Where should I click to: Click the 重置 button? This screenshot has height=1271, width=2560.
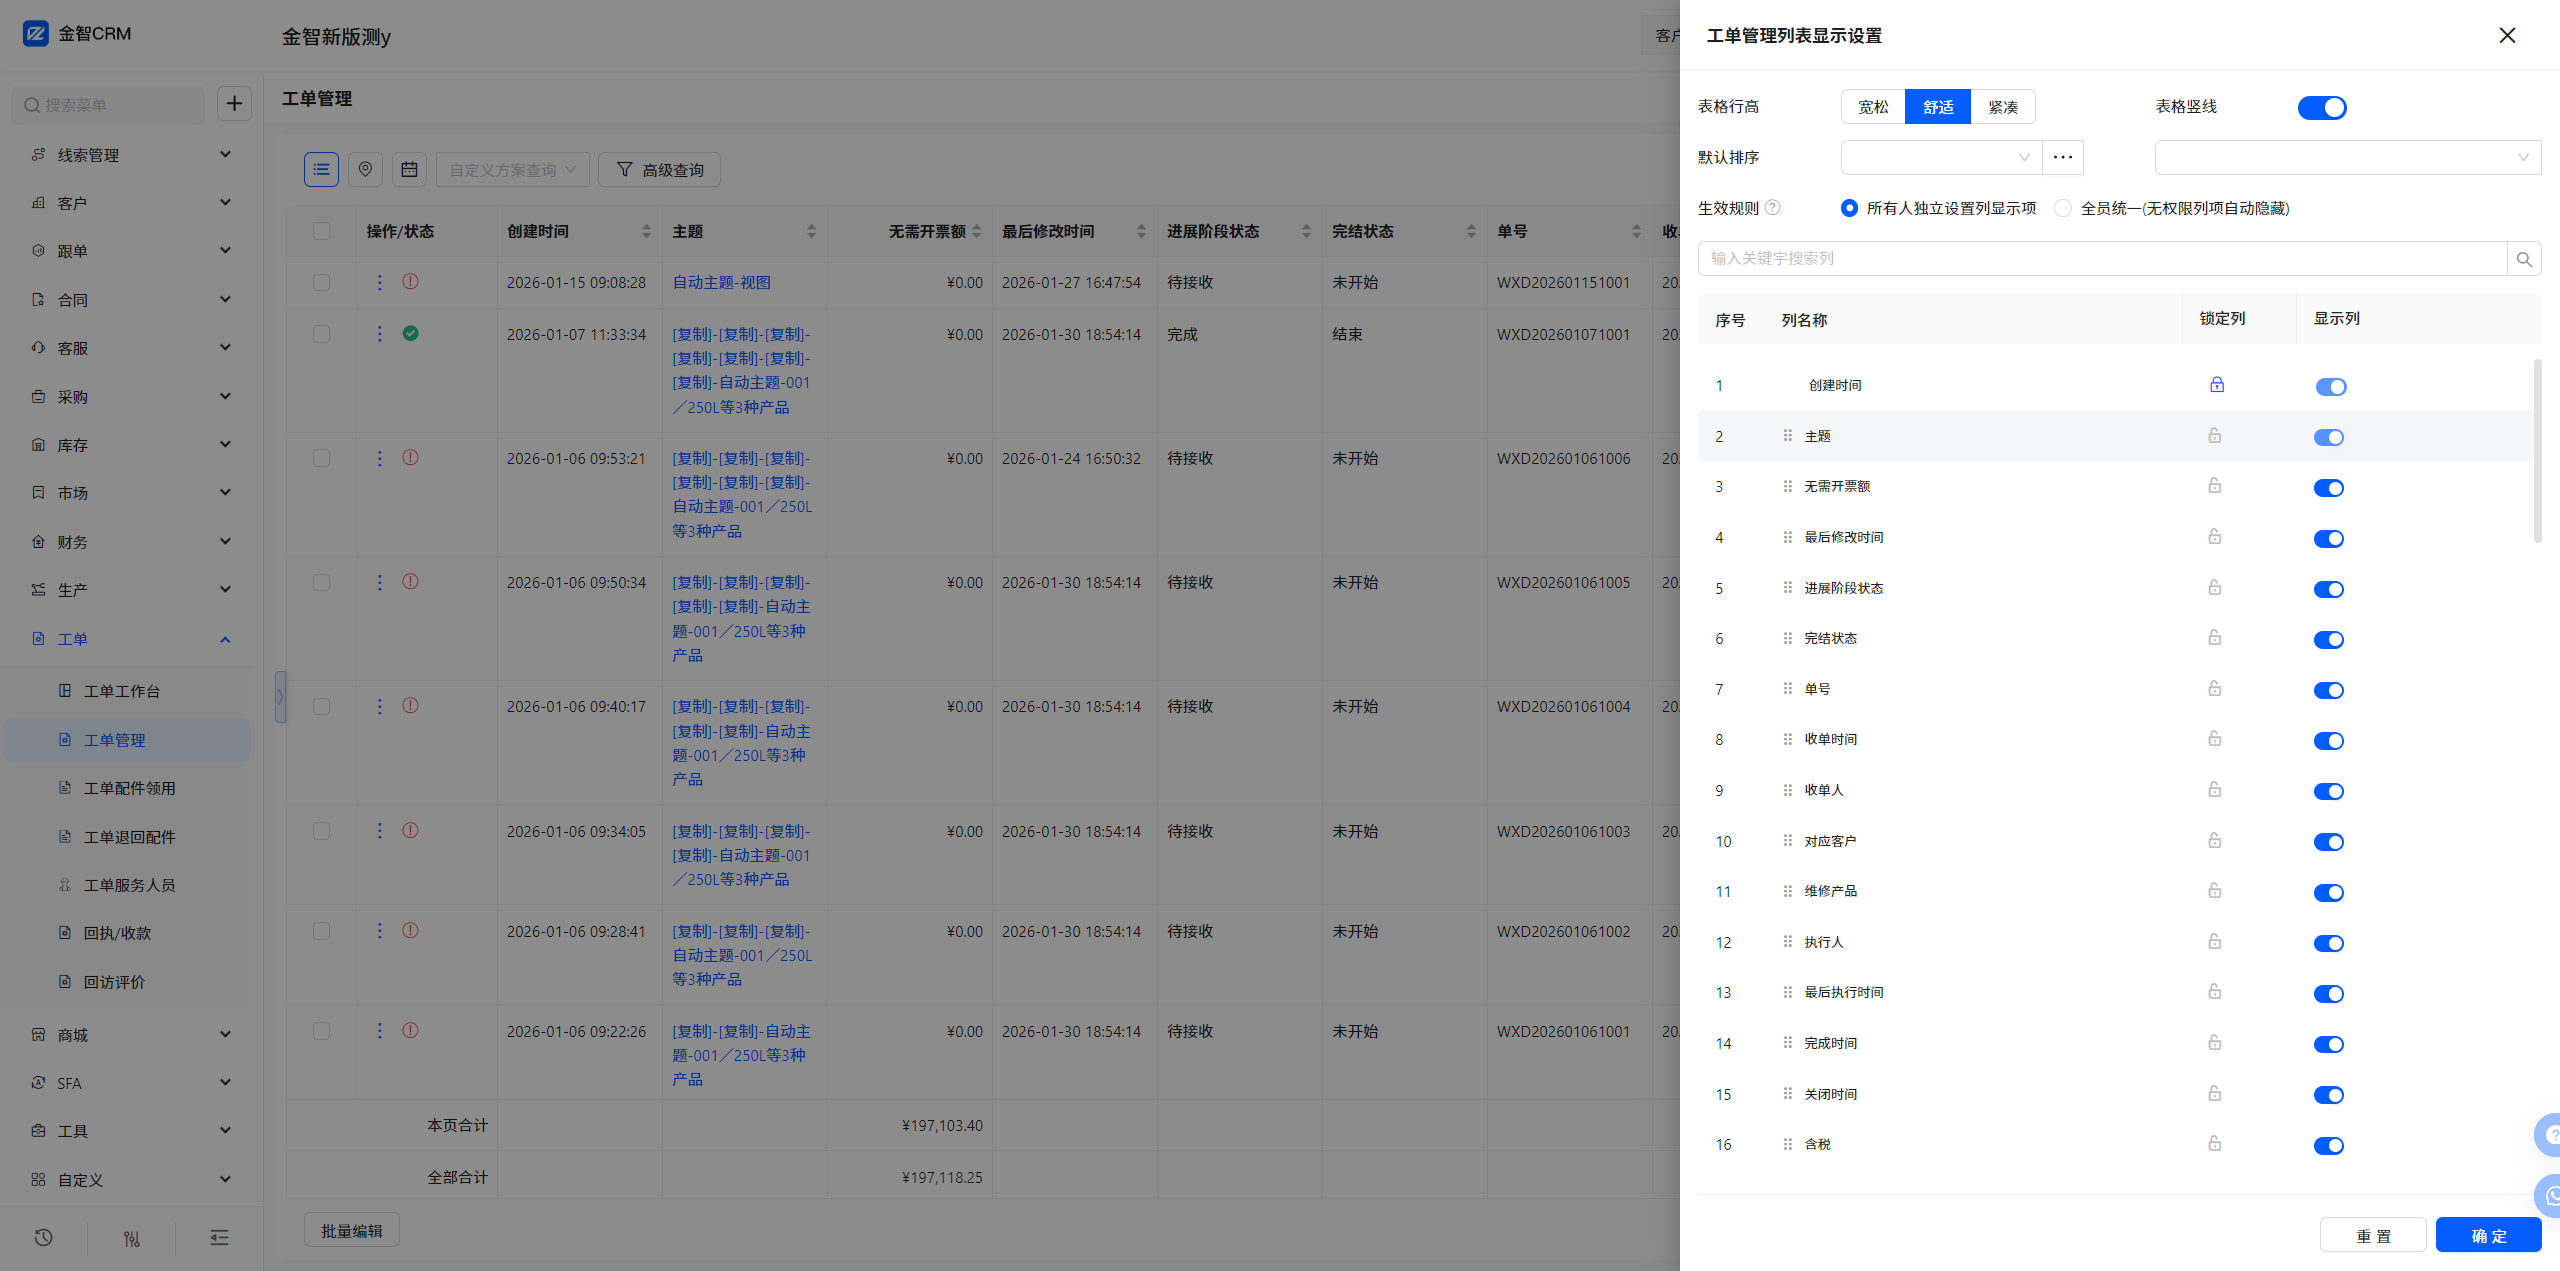tap(2372, 1235)
